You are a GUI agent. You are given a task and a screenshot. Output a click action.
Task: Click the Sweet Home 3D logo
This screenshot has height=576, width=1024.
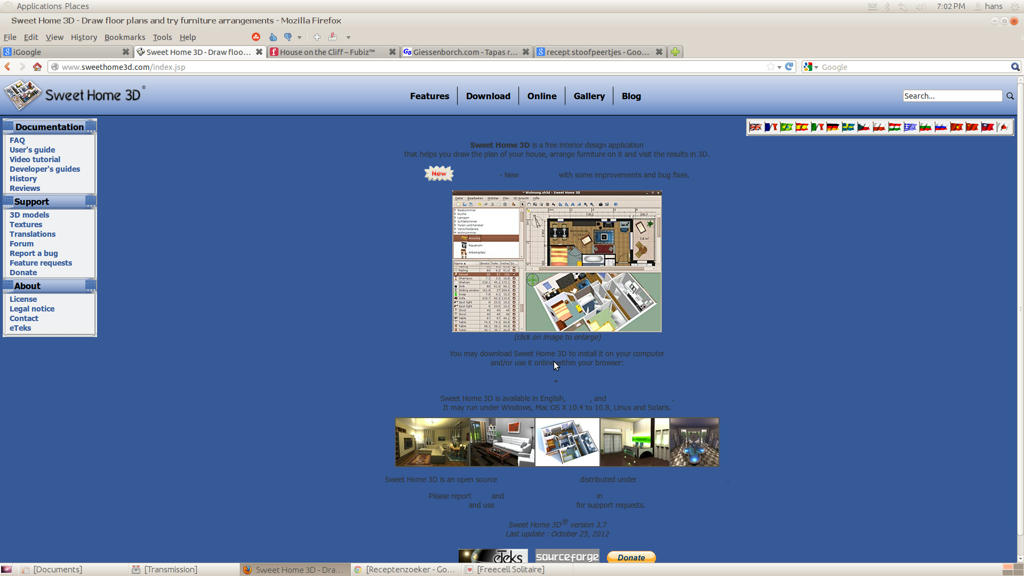(x=74, y=95)
